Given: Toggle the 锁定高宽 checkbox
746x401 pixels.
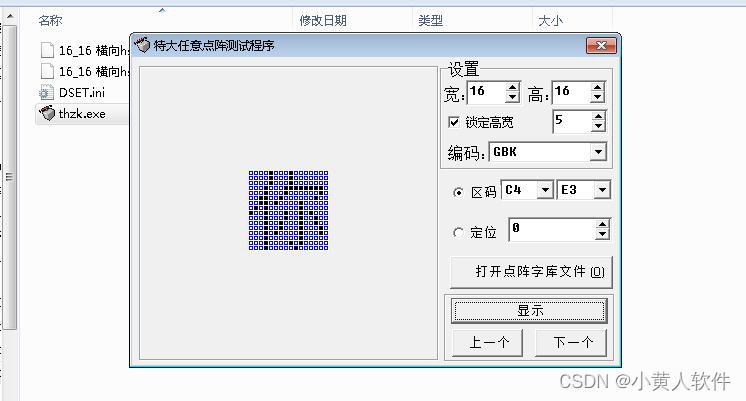Looking at the screenshot, I should pyautogui.click(x=454, y=122).
